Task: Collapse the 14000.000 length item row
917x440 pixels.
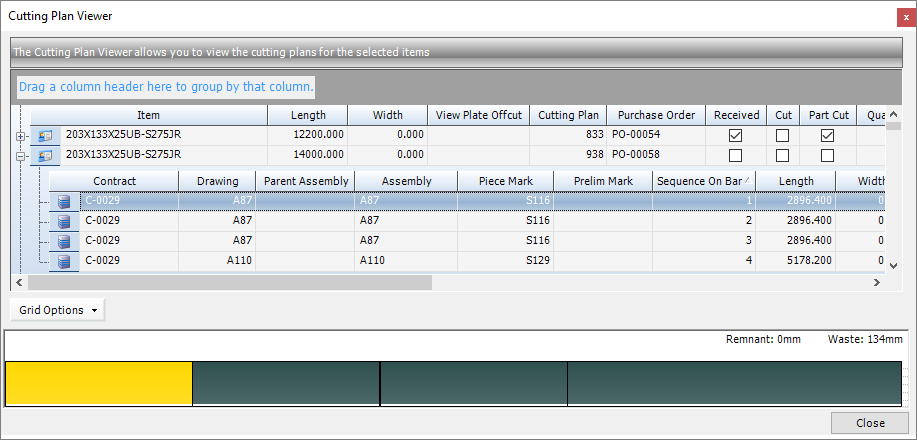Action: click(19, 155)
